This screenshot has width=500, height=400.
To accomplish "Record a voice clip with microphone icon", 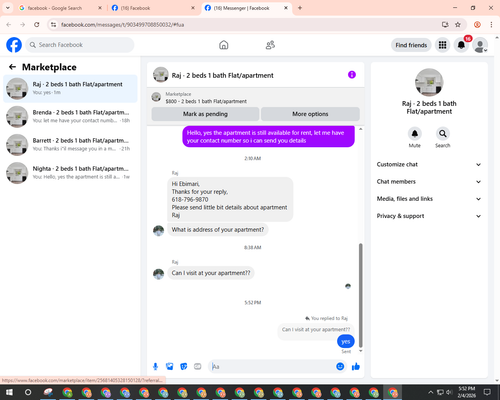I will pos(155,367).
